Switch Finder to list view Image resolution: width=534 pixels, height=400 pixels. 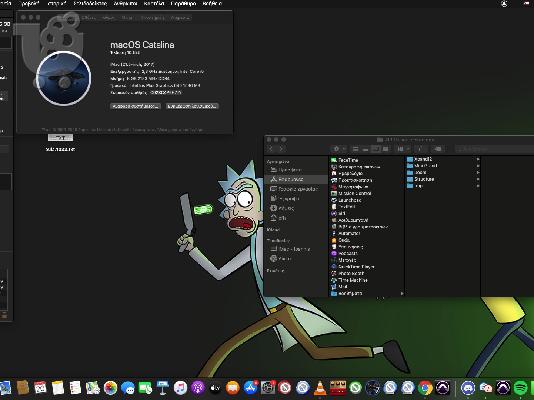click(365, 149)
